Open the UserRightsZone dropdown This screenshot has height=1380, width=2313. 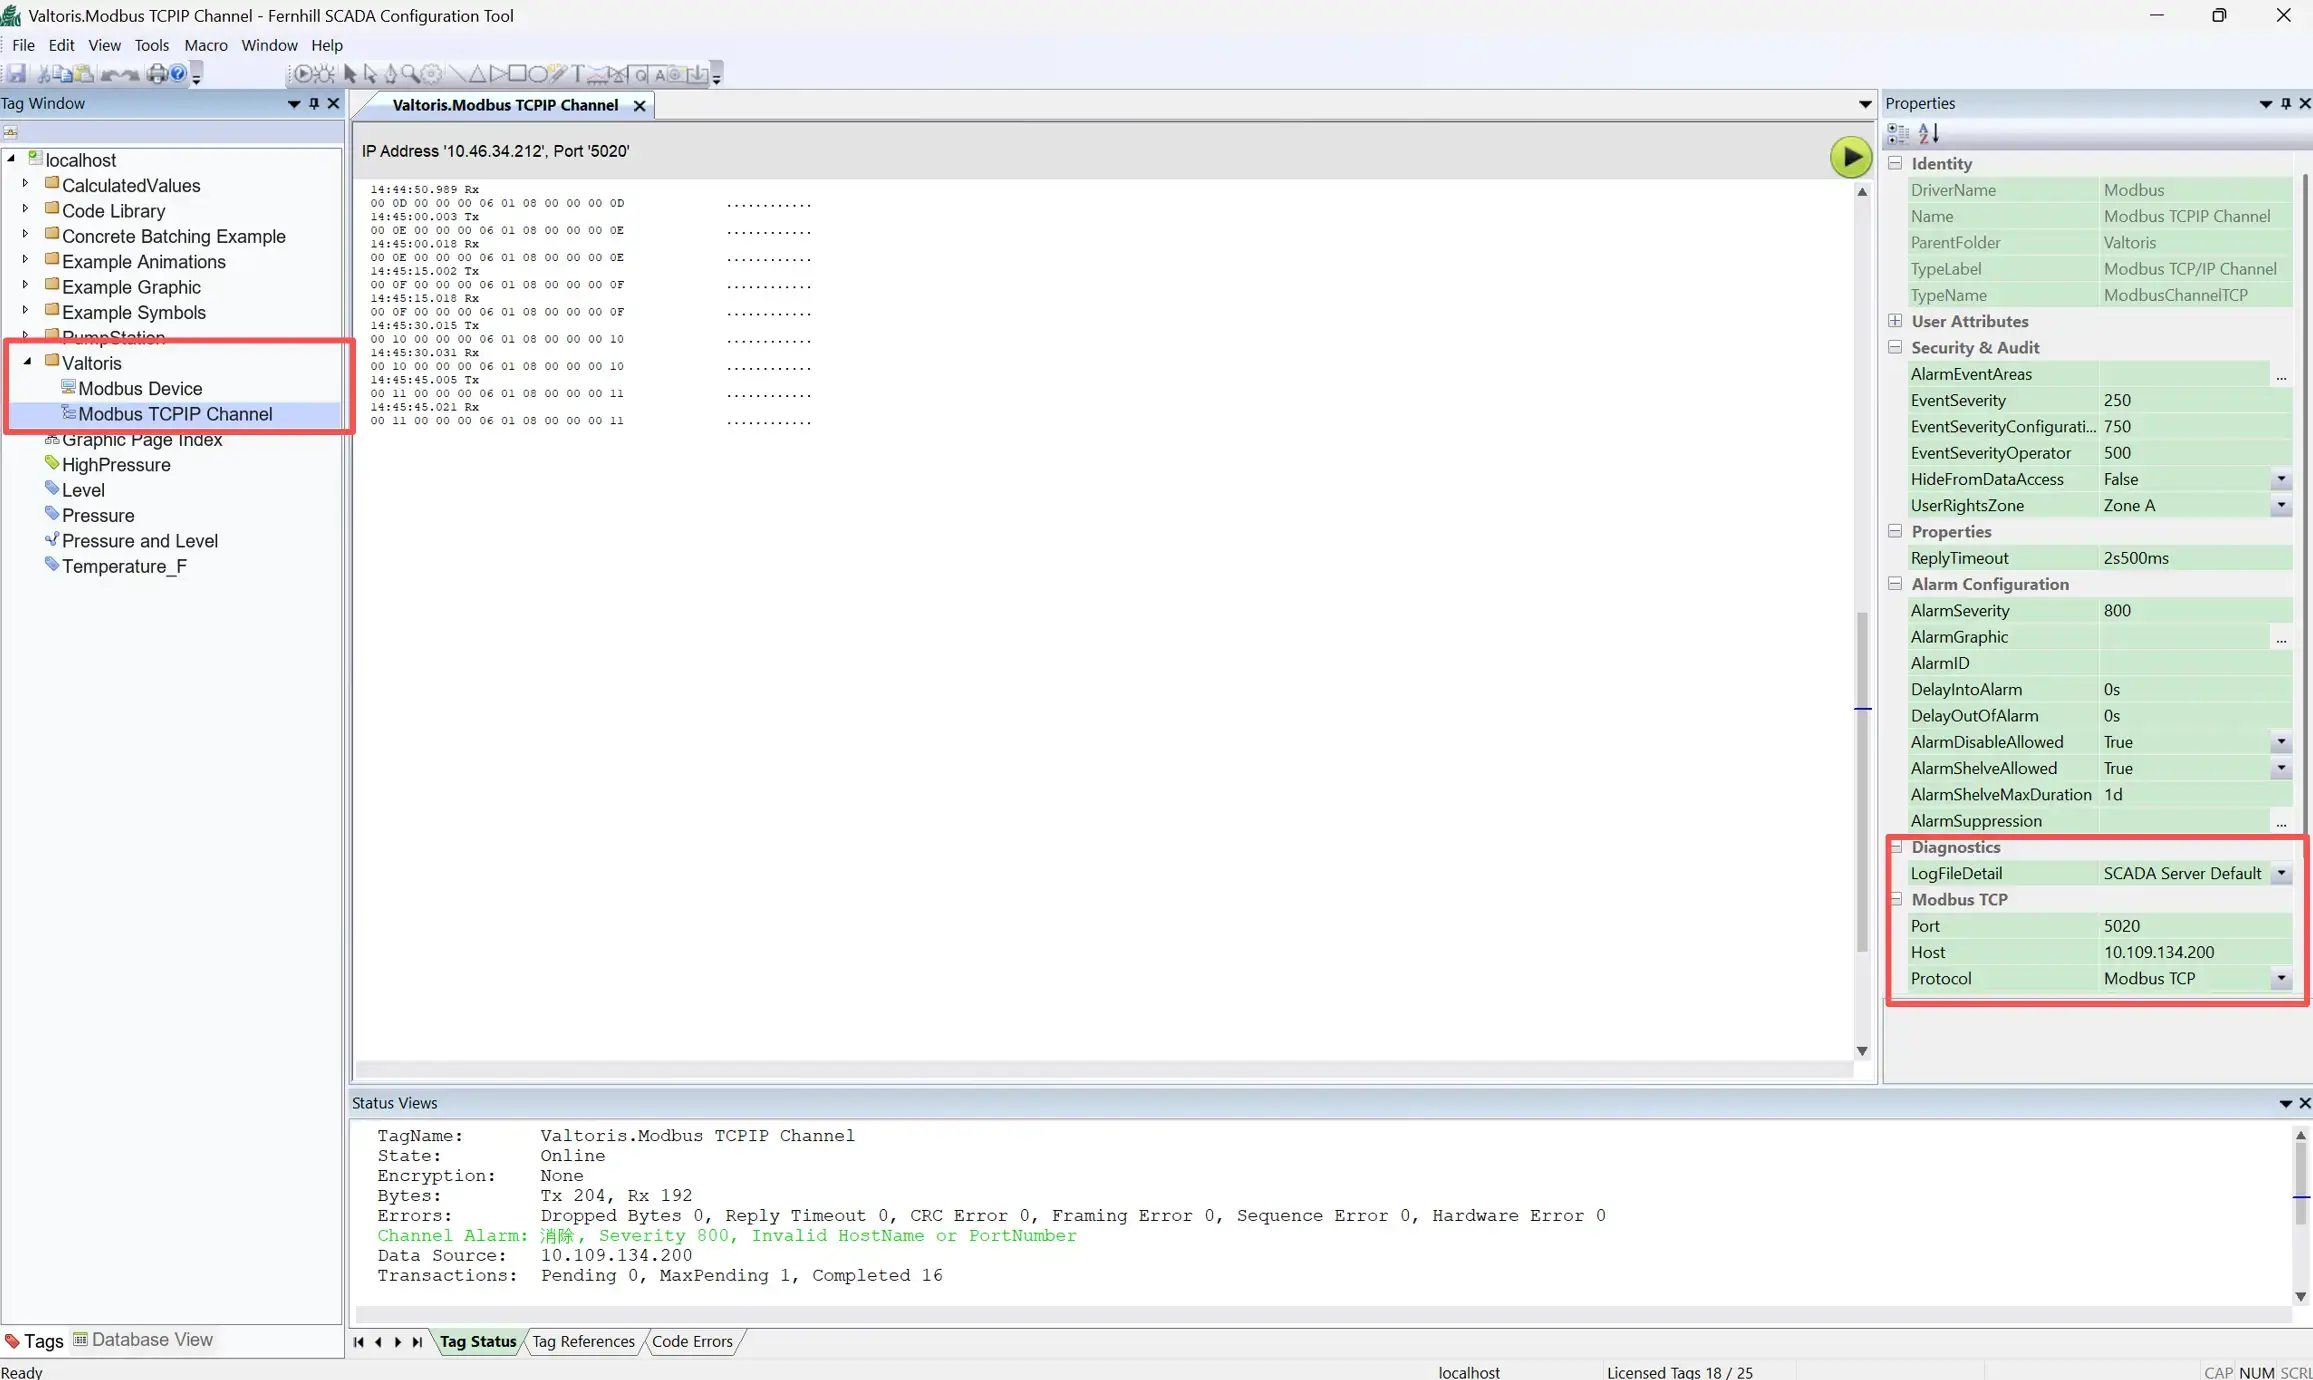(2281, 505)
